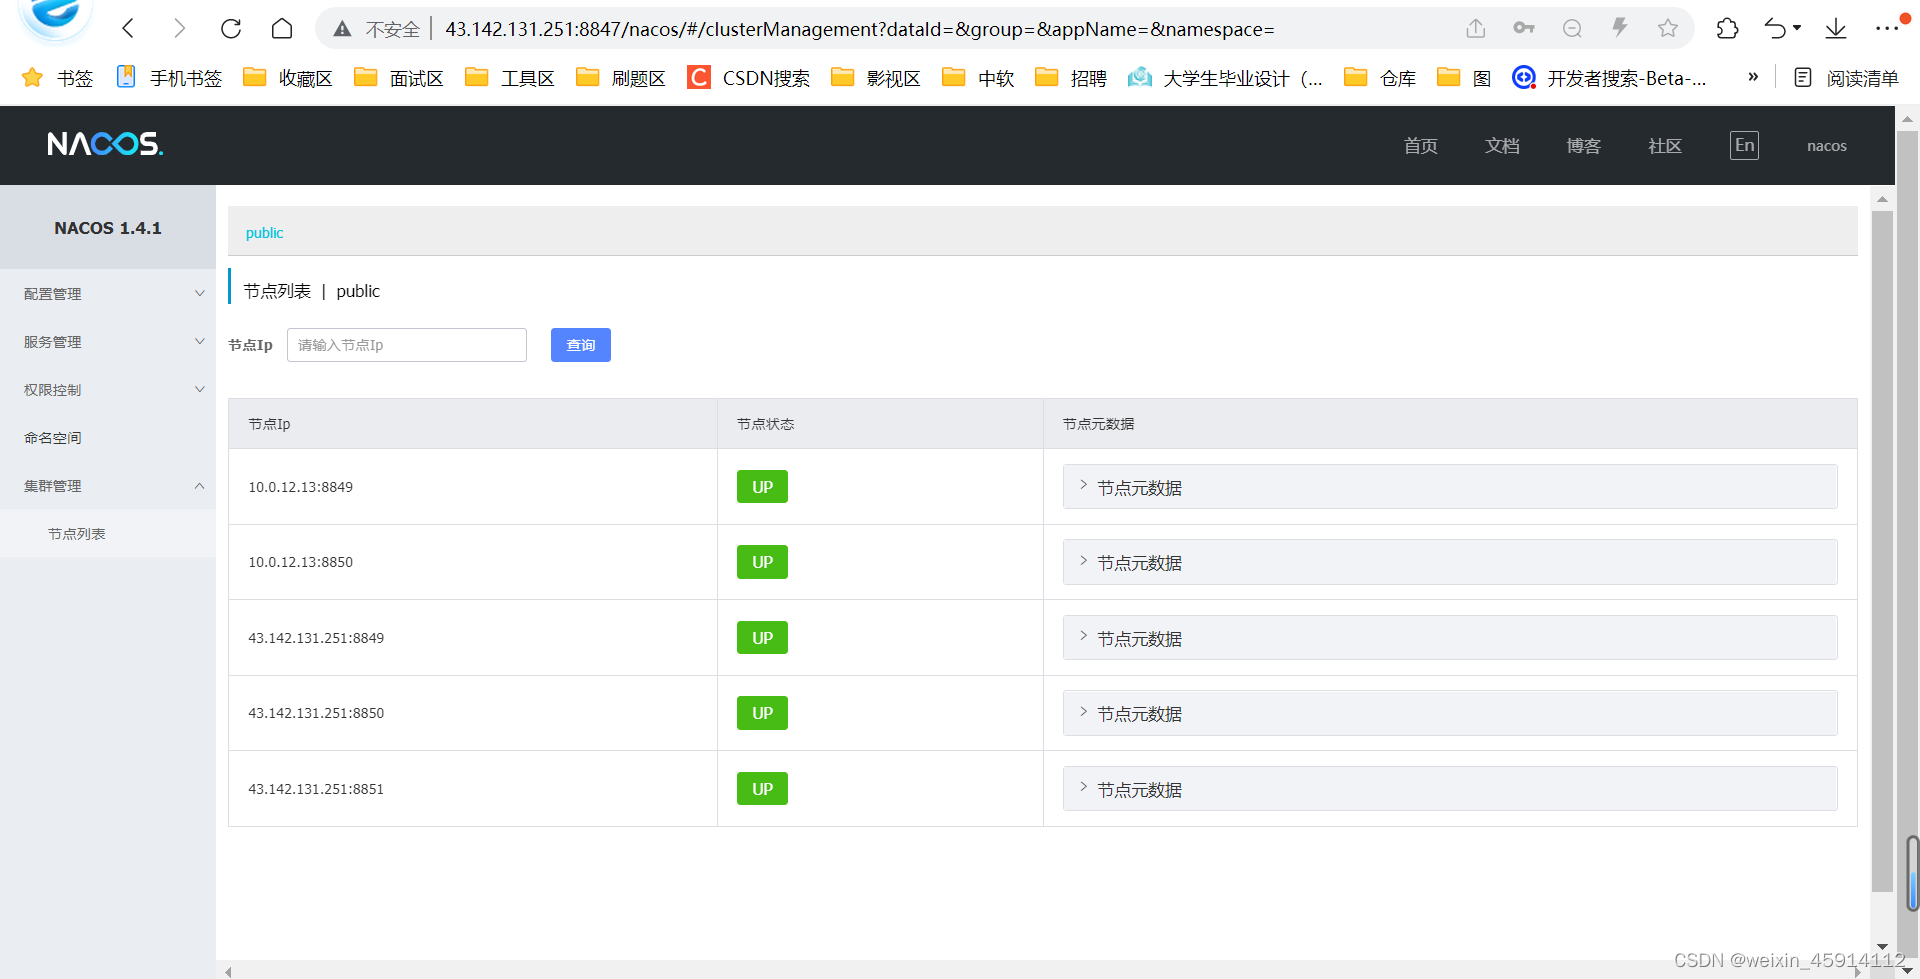Viewport: 1920px width, 979px height.
Task: Open the browser three-dot menu
Action: click(x=1887, y=28)
